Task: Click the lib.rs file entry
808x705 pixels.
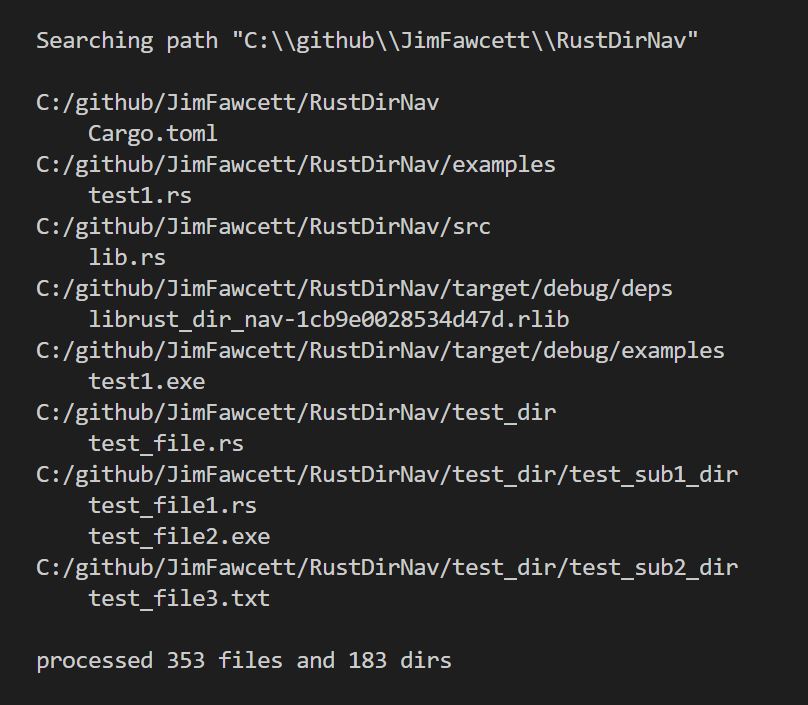Action: pos(127,257)
